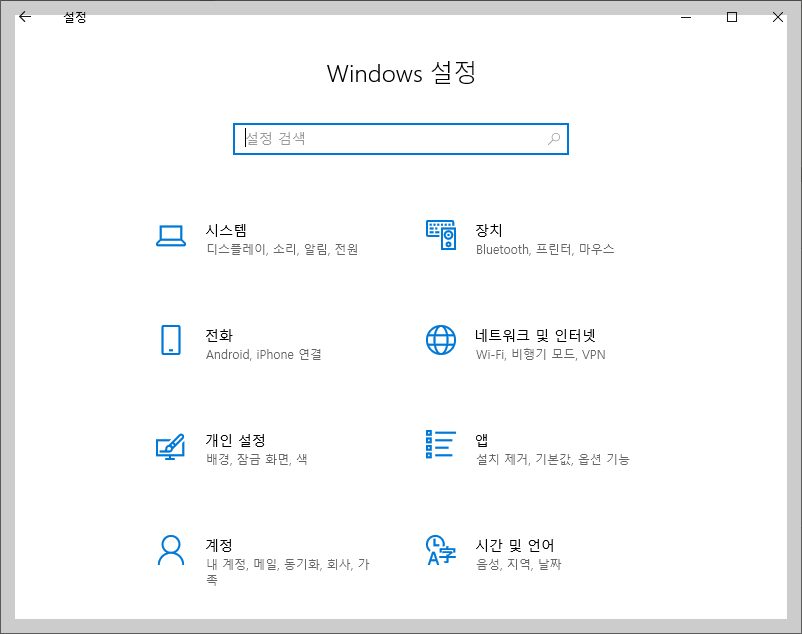
Task: Close the 설정 window
Action: [778, 17]
